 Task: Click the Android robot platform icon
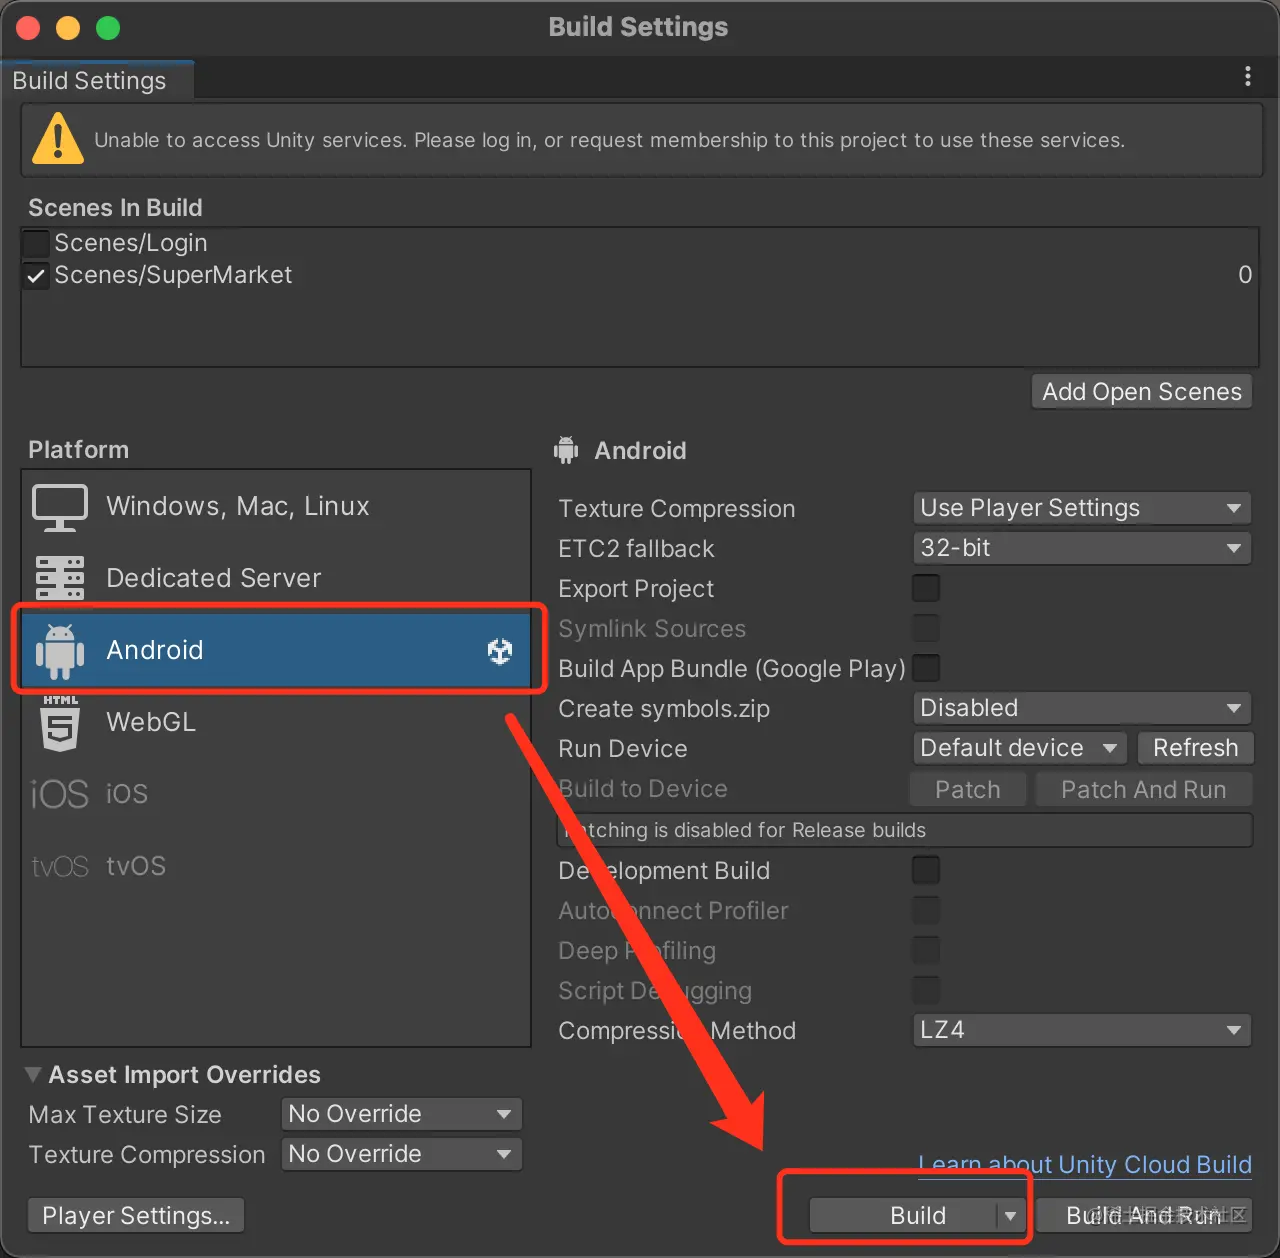[60, 651]
